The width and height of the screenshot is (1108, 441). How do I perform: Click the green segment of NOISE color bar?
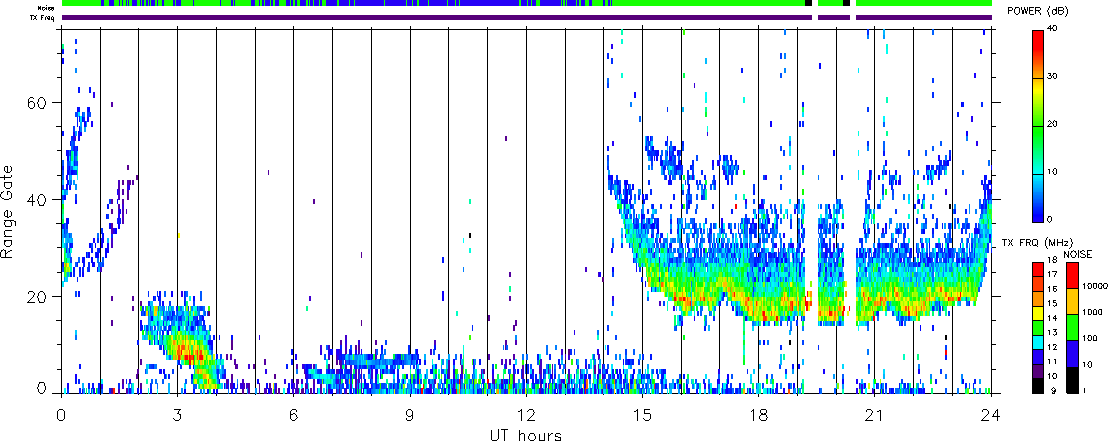tap(1071, 327)
